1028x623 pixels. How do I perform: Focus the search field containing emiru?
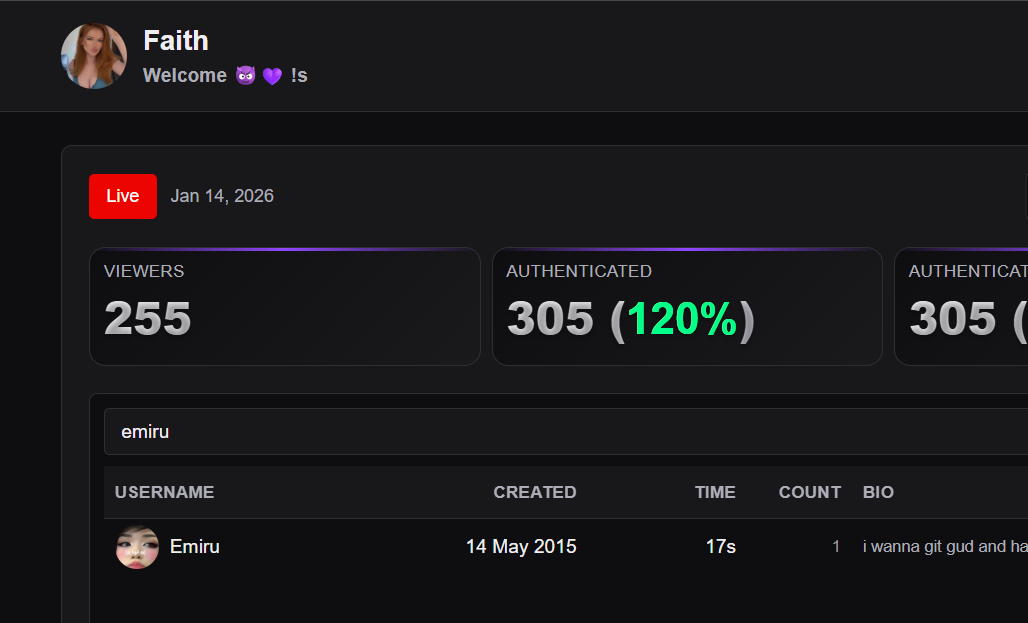566,432
